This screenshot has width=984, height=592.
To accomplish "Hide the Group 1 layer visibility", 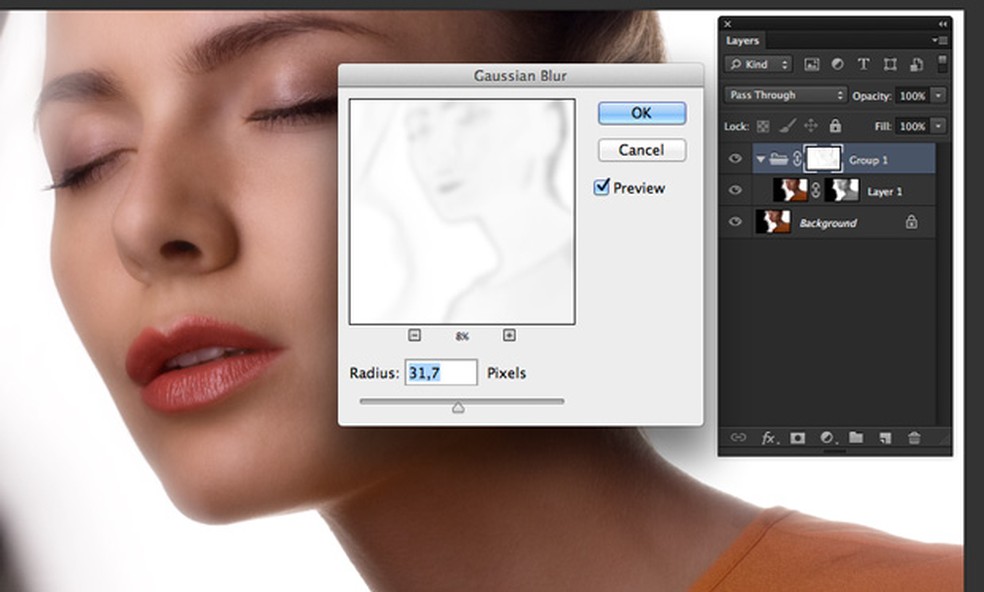I will pyautogui.click(x=736, y=159).
